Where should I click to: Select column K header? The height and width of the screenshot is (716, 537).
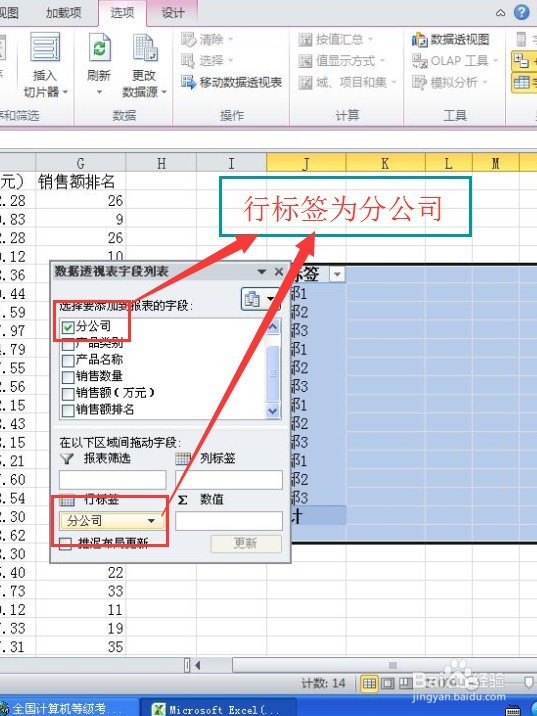(385, 163)
